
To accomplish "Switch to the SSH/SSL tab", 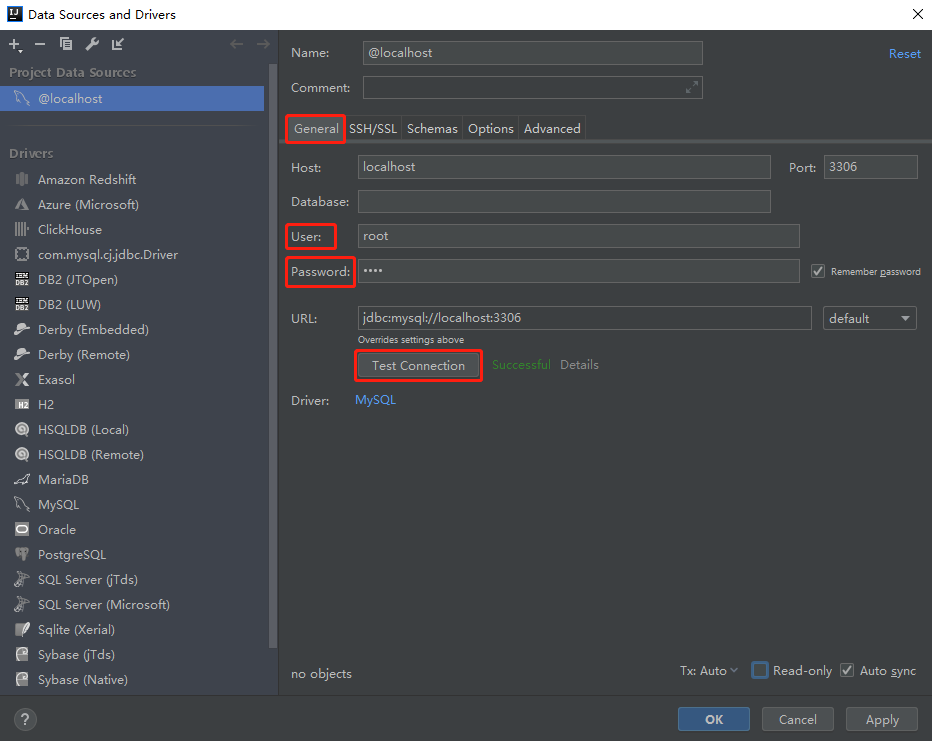I will point(373,128).
